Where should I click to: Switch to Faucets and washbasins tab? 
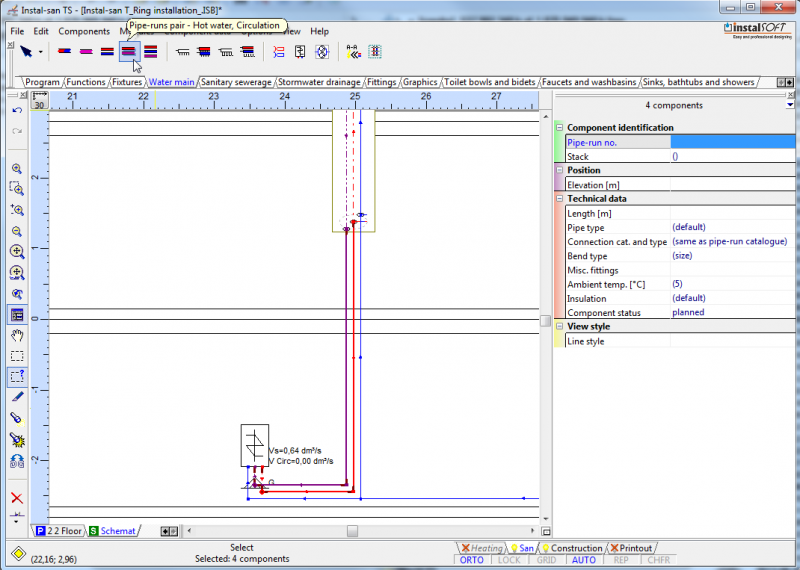point(589,82)
